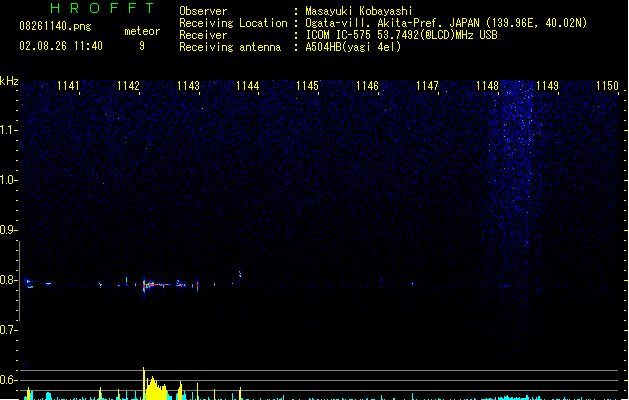Click the kHz axis unit label
The width and height of the screenshot is (629, 400).
pyautogui.click(x=9, y=81)
